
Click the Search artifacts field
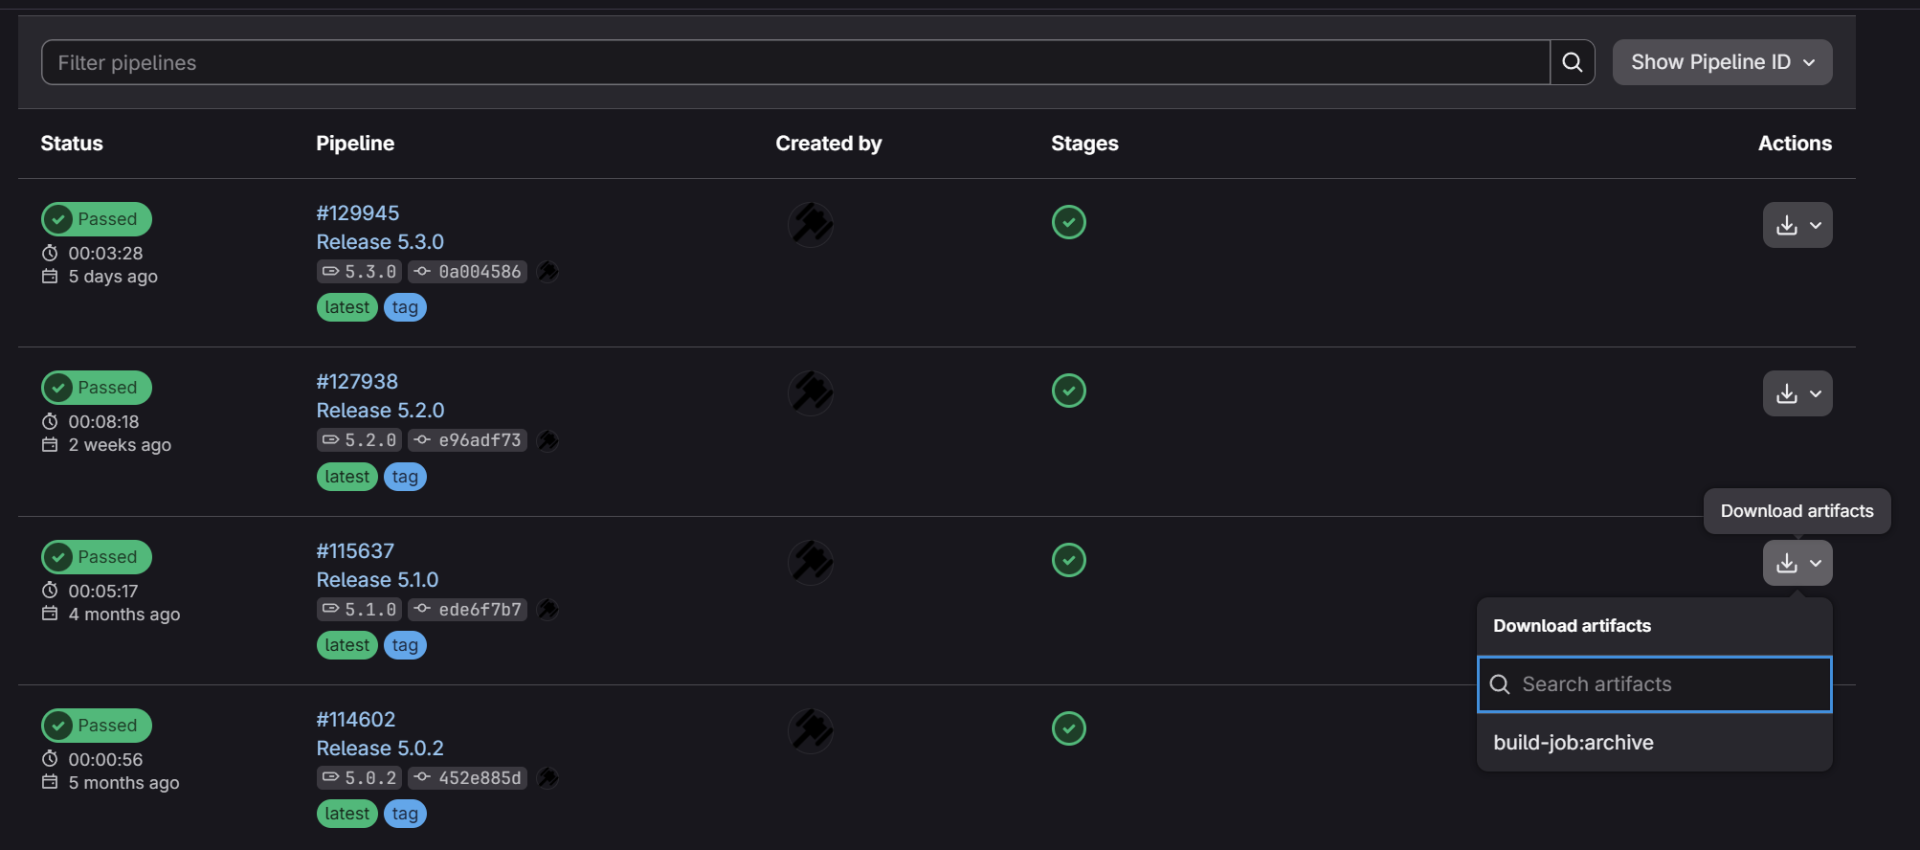point(1655,684)
